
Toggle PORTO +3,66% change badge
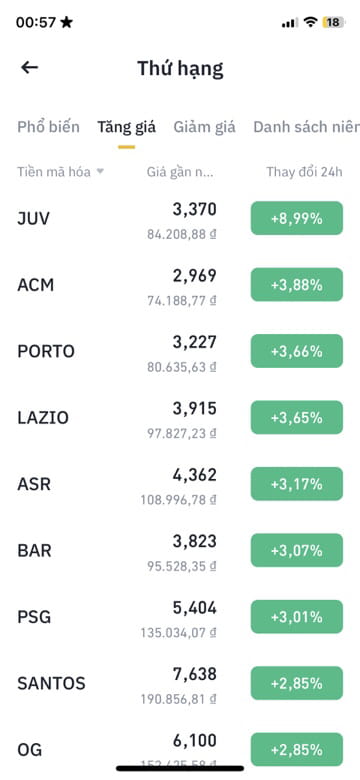(x=297, y=351)
